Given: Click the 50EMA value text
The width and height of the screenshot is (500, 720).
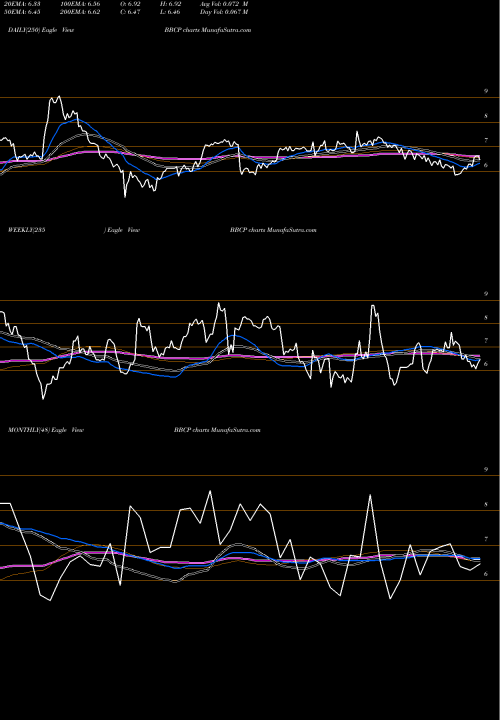Looking at the screenshot, I should click(22, 12).
